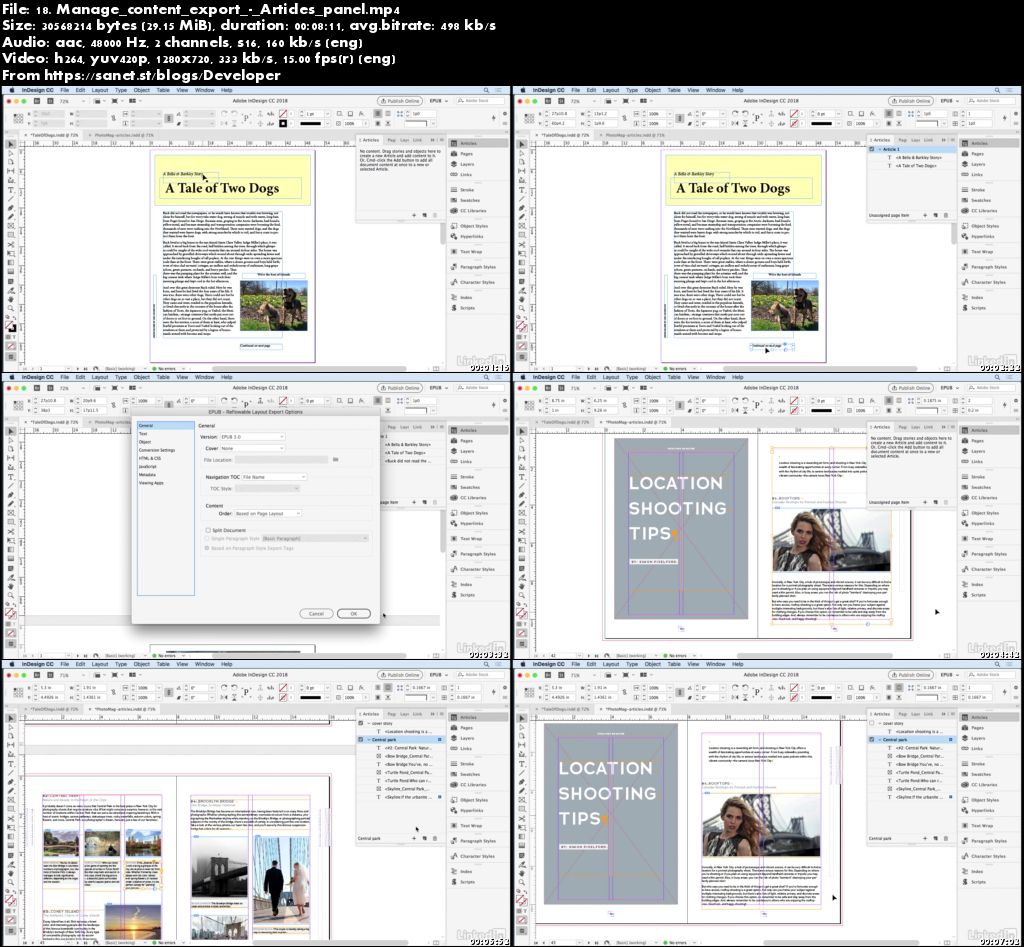1024x947 pixels.
Task: Click OK in the EPUB export dialog
Action: pos(354,614)
